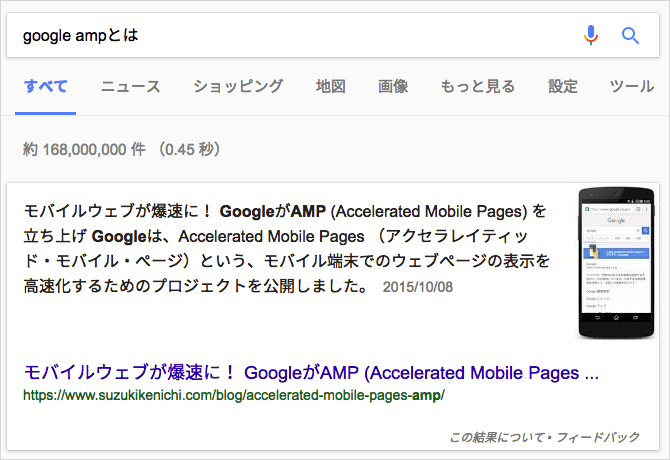
Task: Open the 地図 tab
Action: (x=331, y=86)
